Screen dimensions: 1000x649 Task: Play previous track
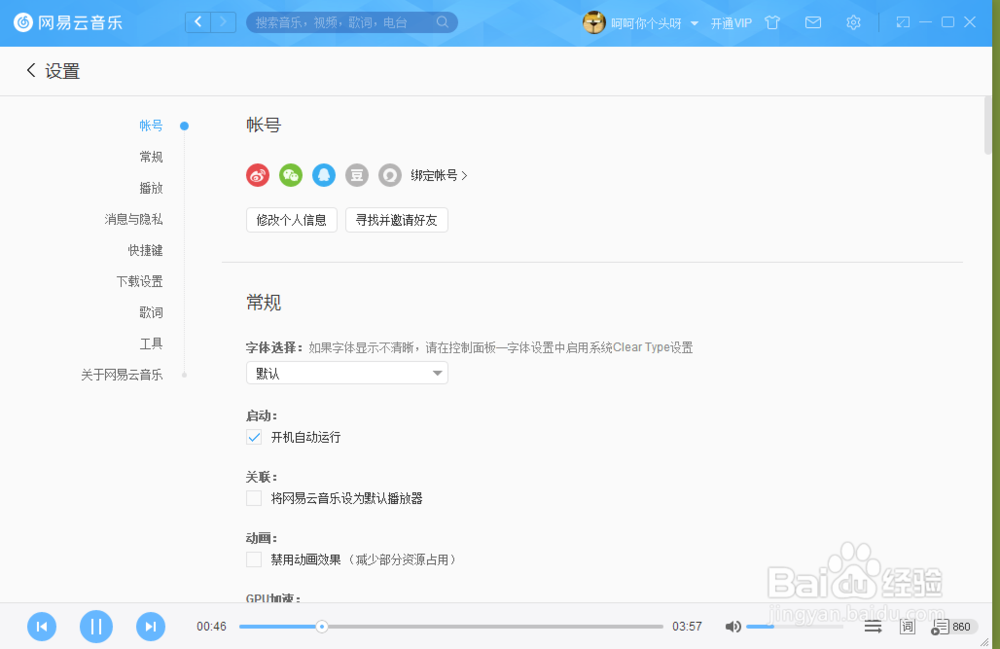41,627
